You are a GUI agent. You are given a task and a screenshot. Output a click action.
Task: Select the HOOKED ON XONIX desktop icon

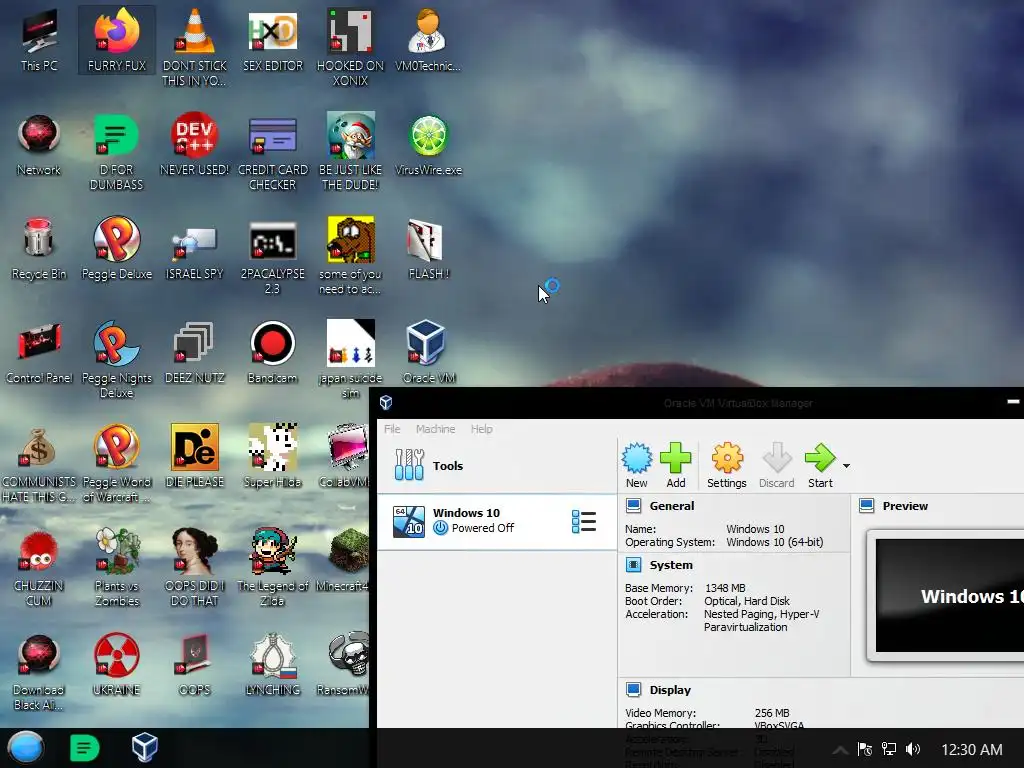(351, 47)
